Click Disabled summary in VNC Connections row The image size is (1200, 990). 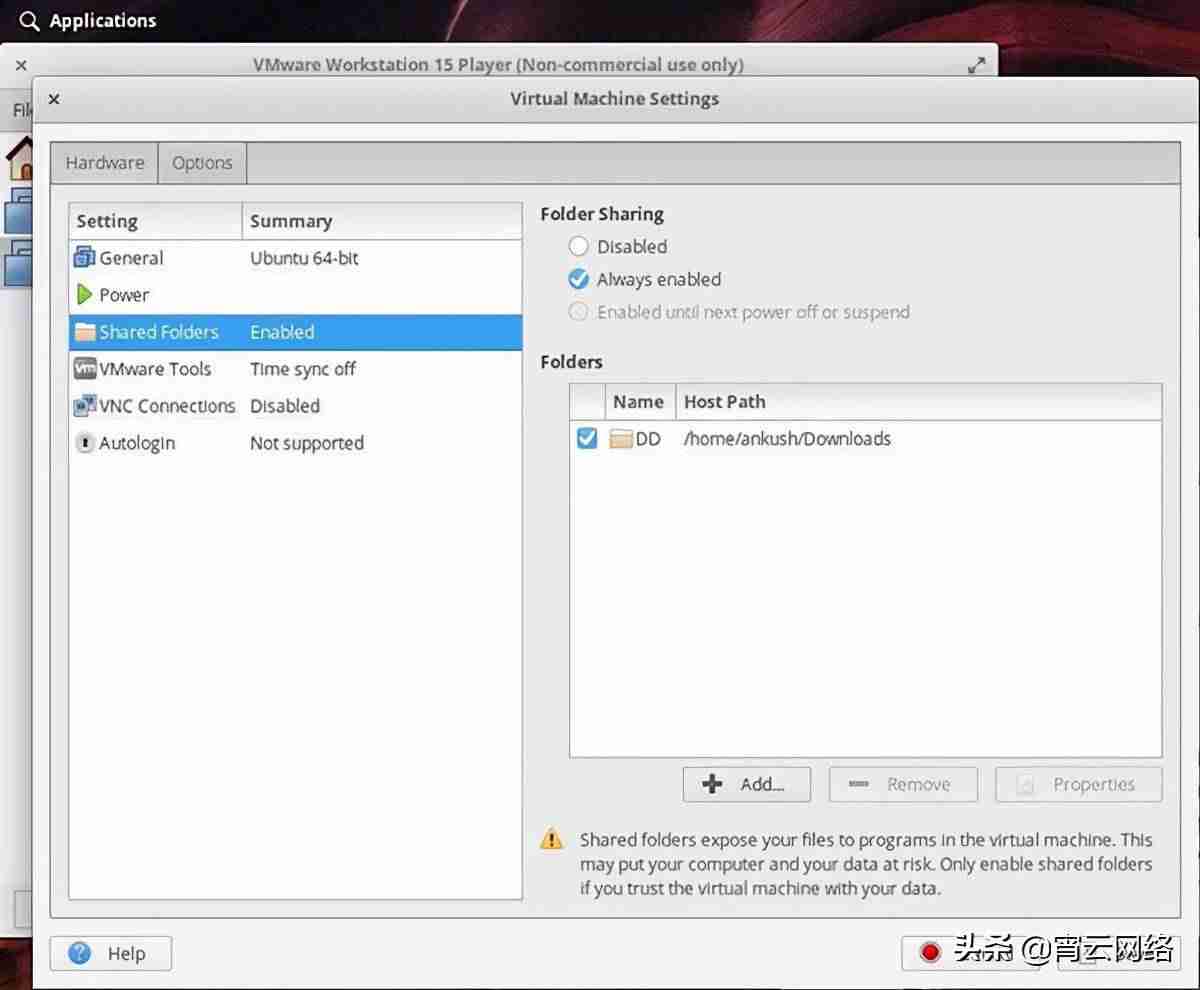[285, 406]
